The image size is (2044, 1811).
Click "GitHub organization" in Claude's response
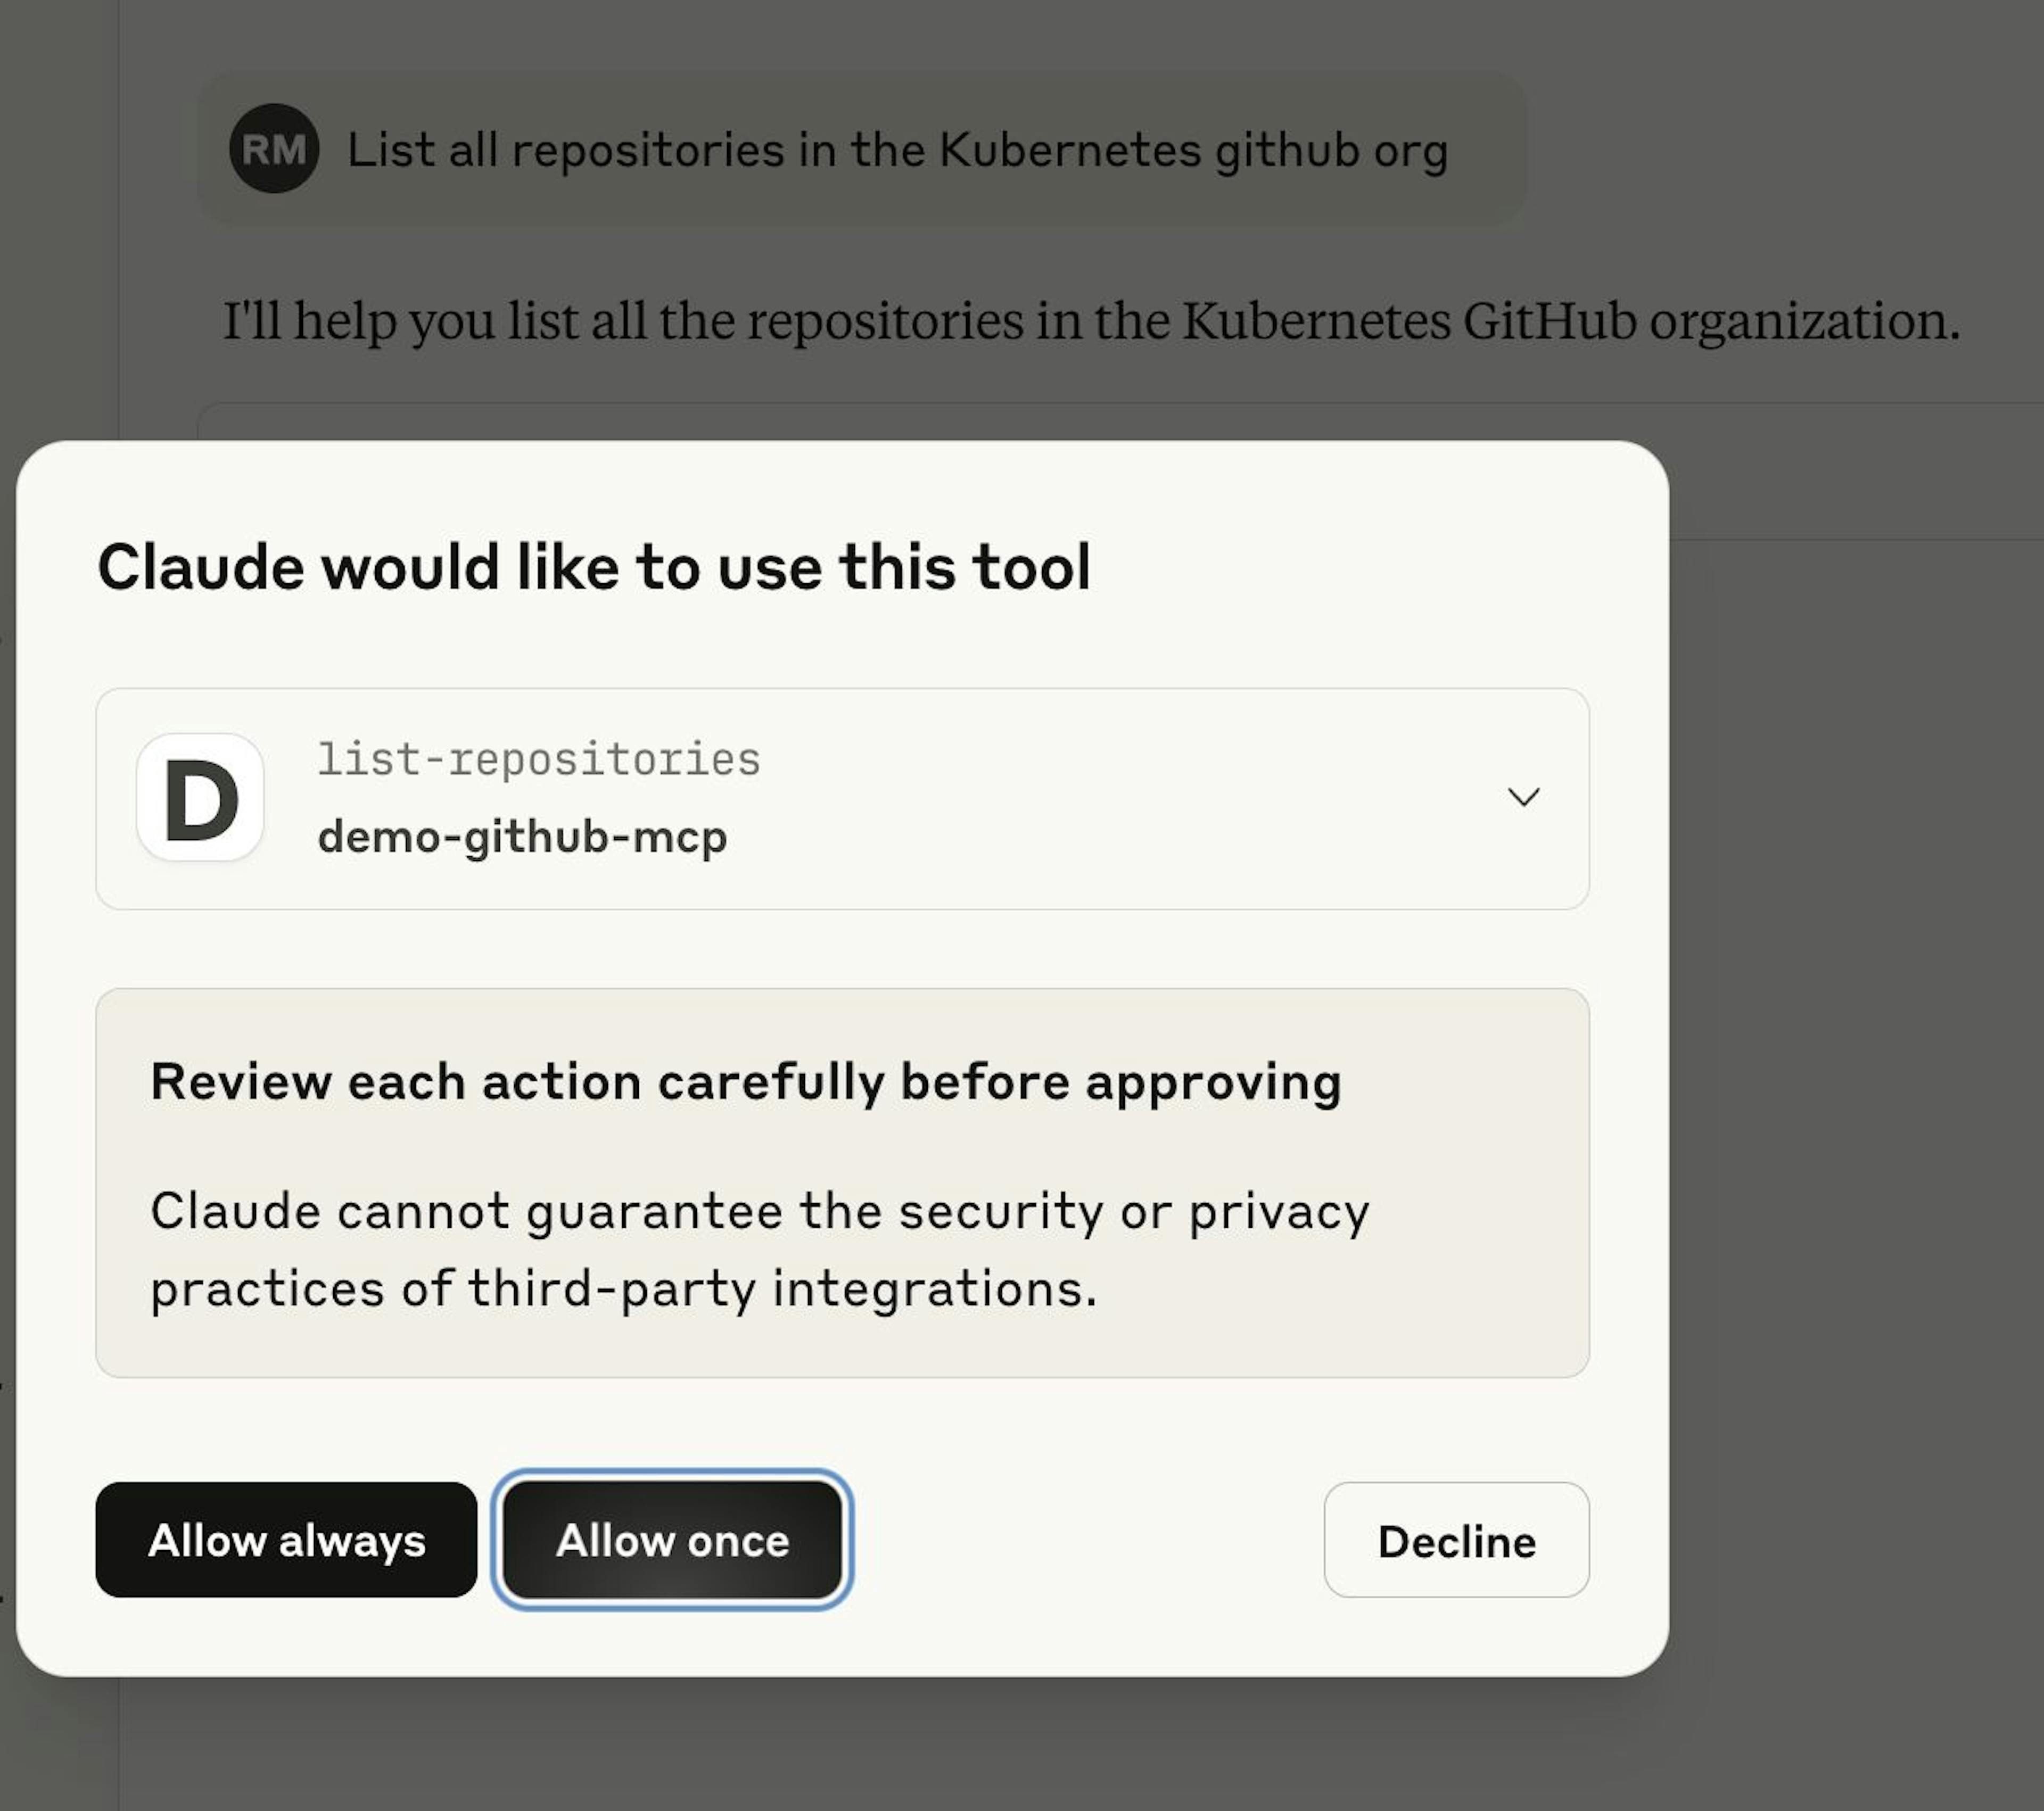[1710, 321]
